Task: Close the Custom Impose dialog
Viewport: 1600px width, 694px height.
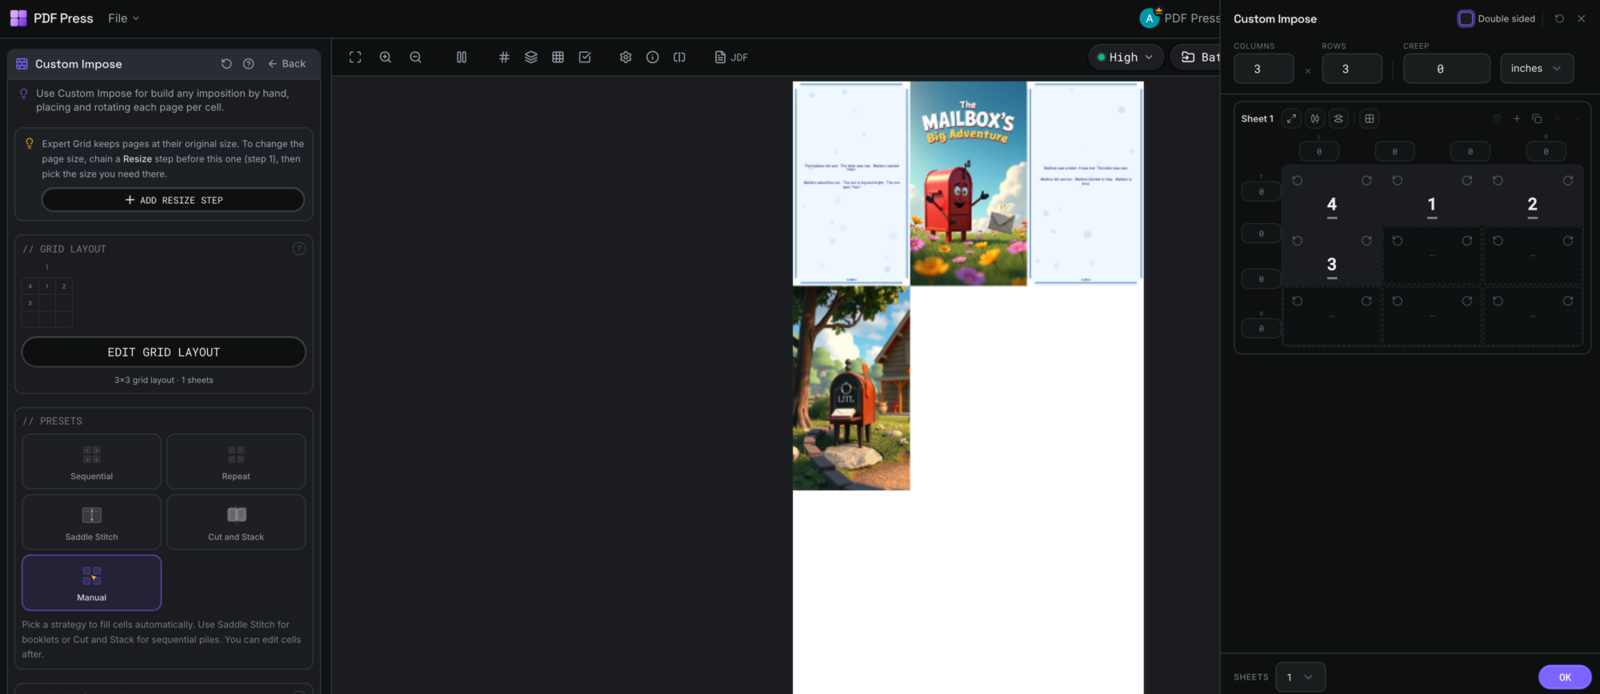Action: pos(1581,19)
